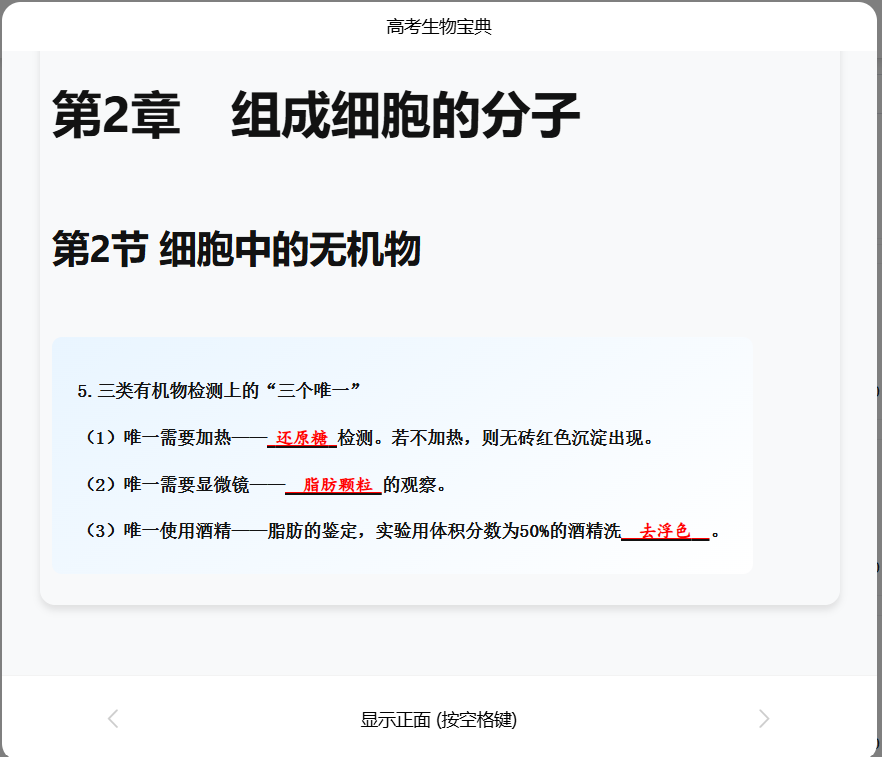Click the red answer 还原糖

coord(302,438)
